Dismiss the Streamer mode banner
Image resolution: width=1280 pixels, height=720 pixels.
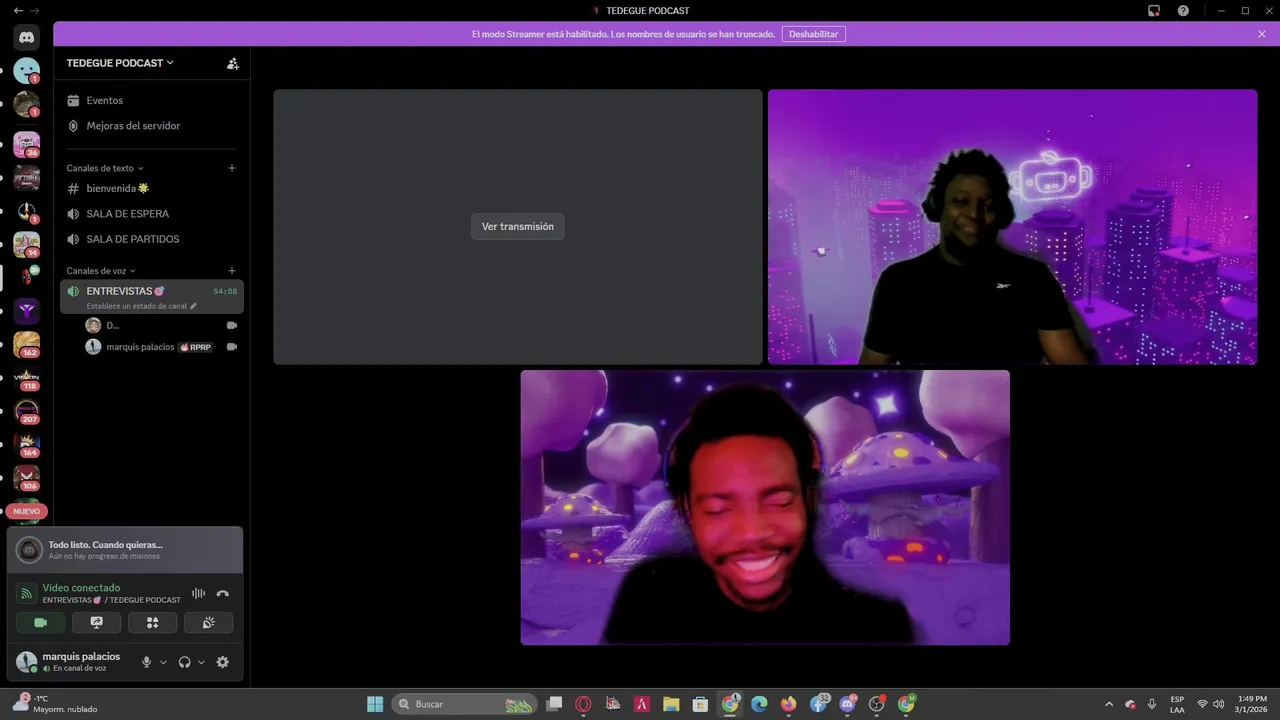[1262, 34]
